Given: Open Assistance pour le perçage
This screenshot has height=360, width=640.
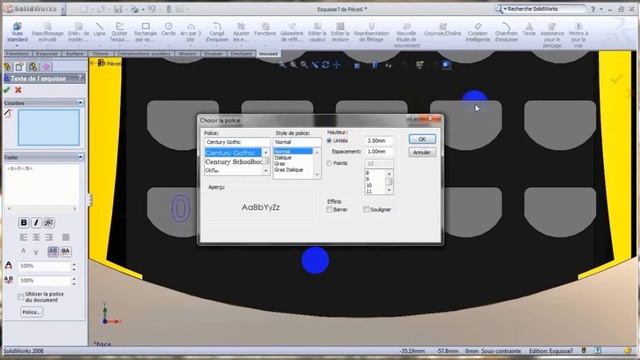Looking at the screenshot, I should coord(552,35).
